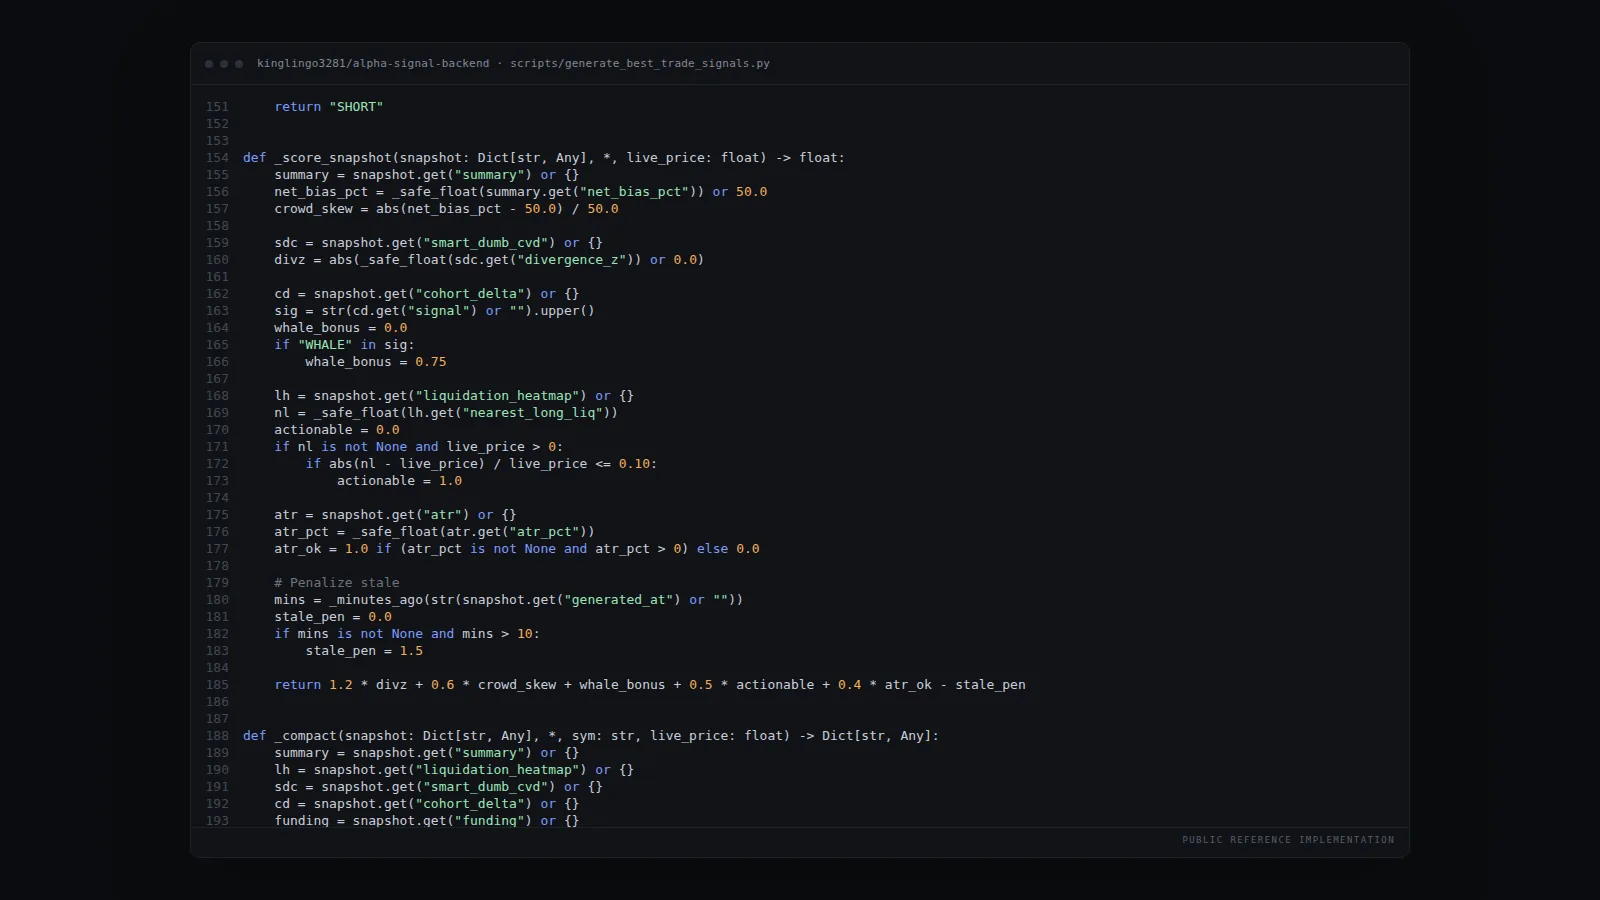Click the return "SHORT" statement
Viewport: 1600px width, 900px height.
click(x=329, y=107)
